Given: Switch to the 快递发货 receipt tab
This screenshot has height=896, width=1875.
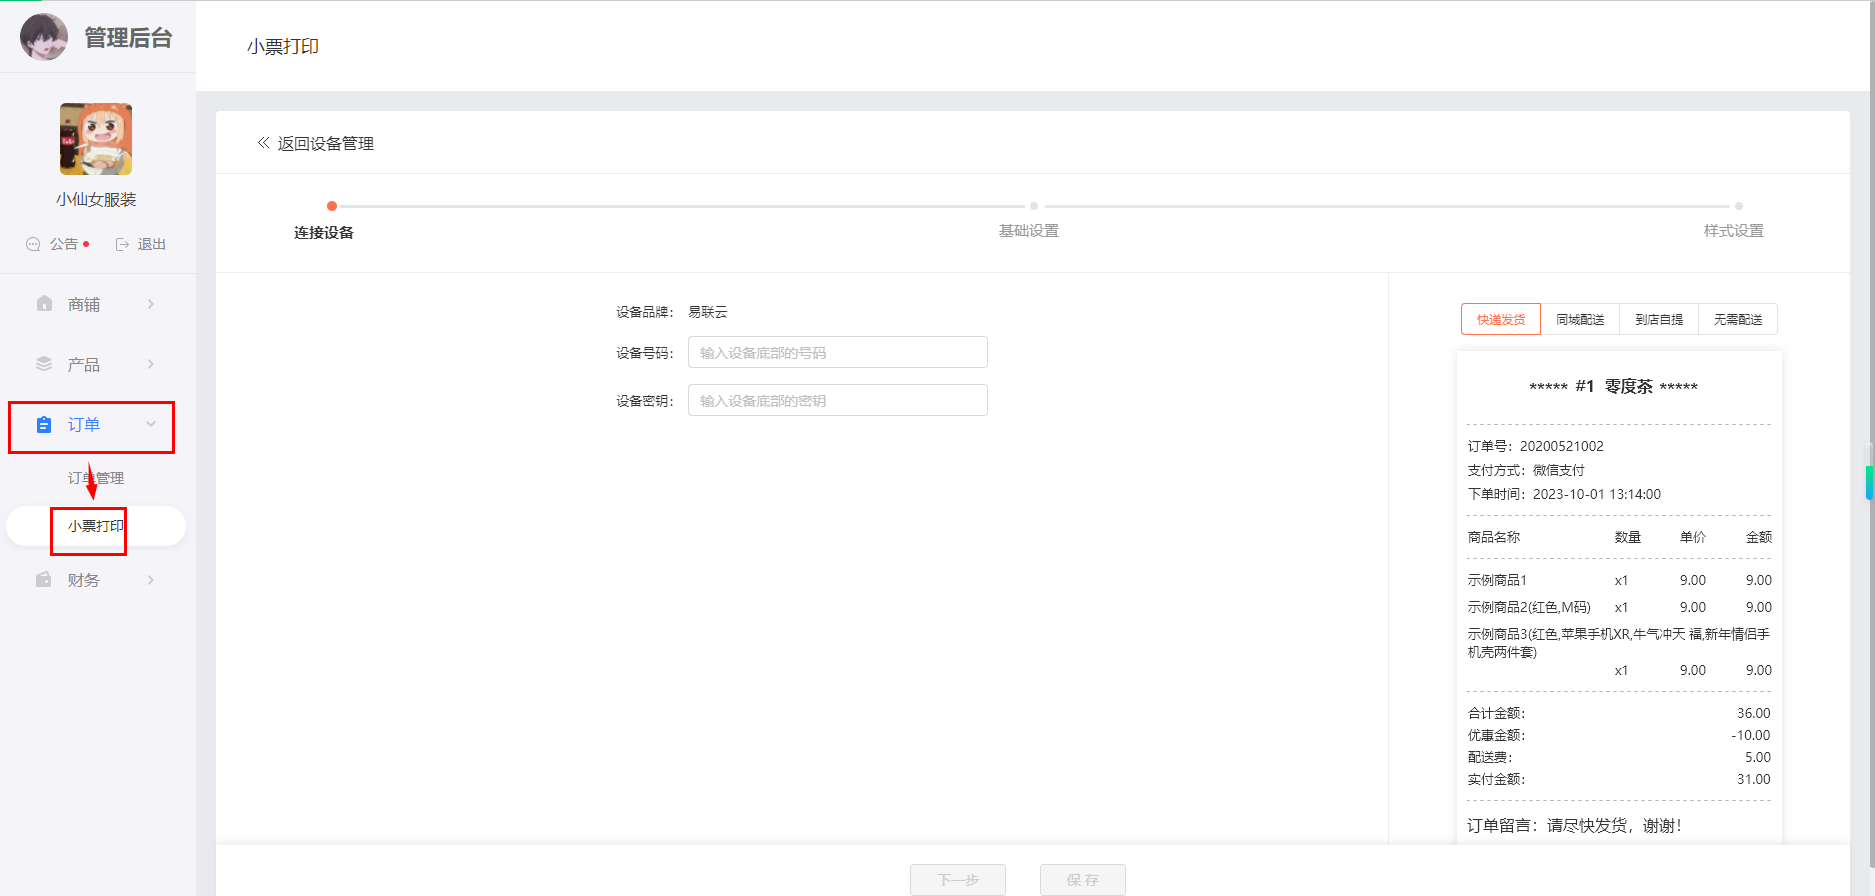Looking at the screenshot, I should click(x=1501, y=319).
